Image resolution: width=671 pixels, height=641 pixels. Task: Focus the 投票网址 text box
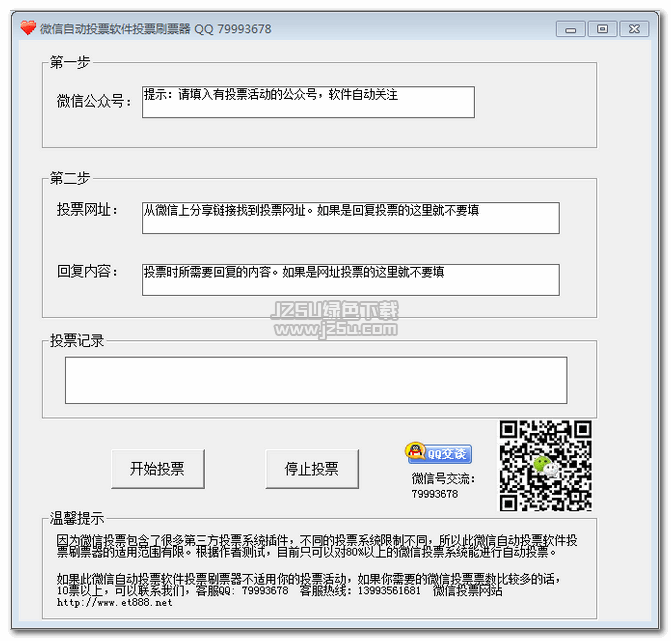351,218
